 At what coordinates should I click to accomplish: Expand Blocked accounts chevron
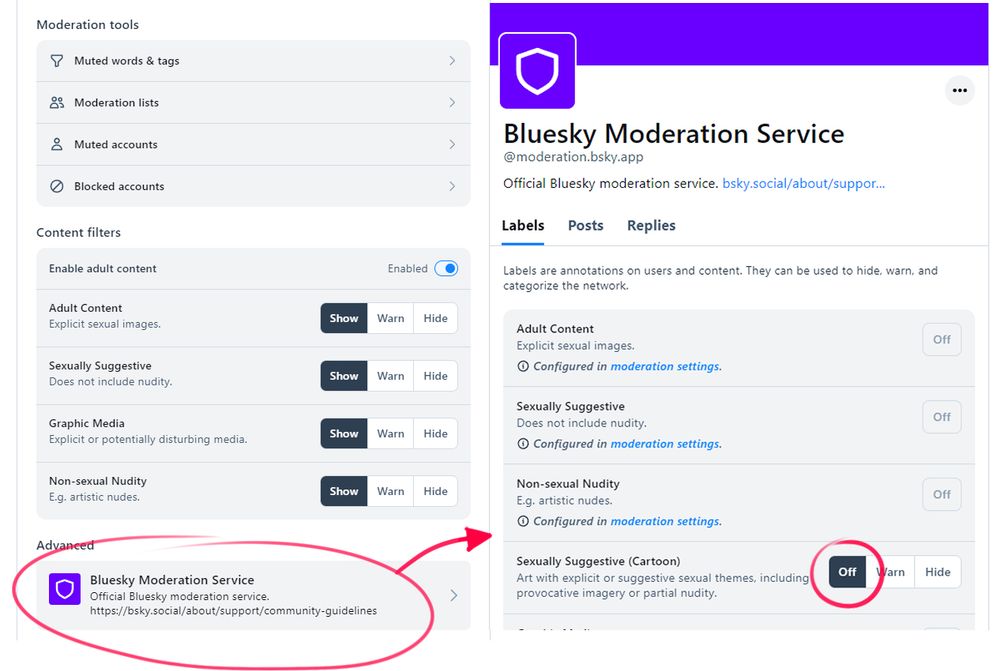click(x=452, y=186)
